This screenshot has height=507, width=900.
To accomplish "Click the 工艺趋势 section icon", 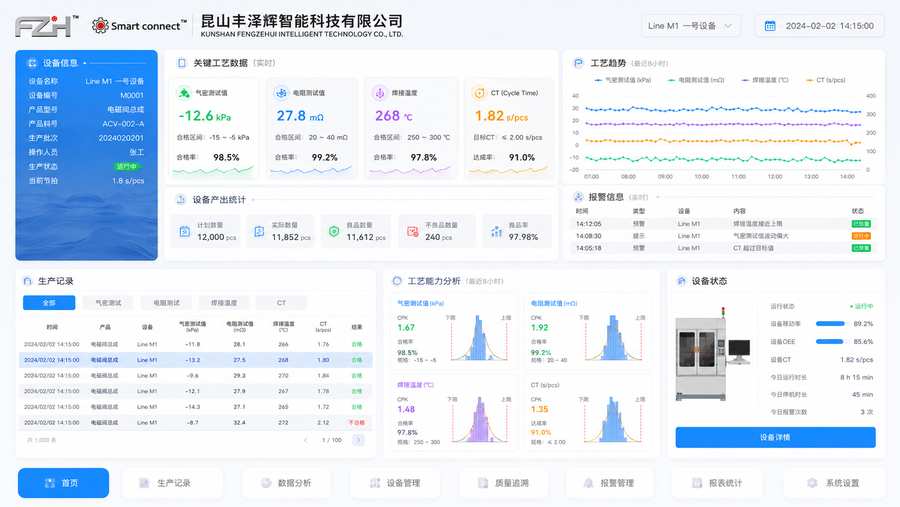I will click(579, 63).
